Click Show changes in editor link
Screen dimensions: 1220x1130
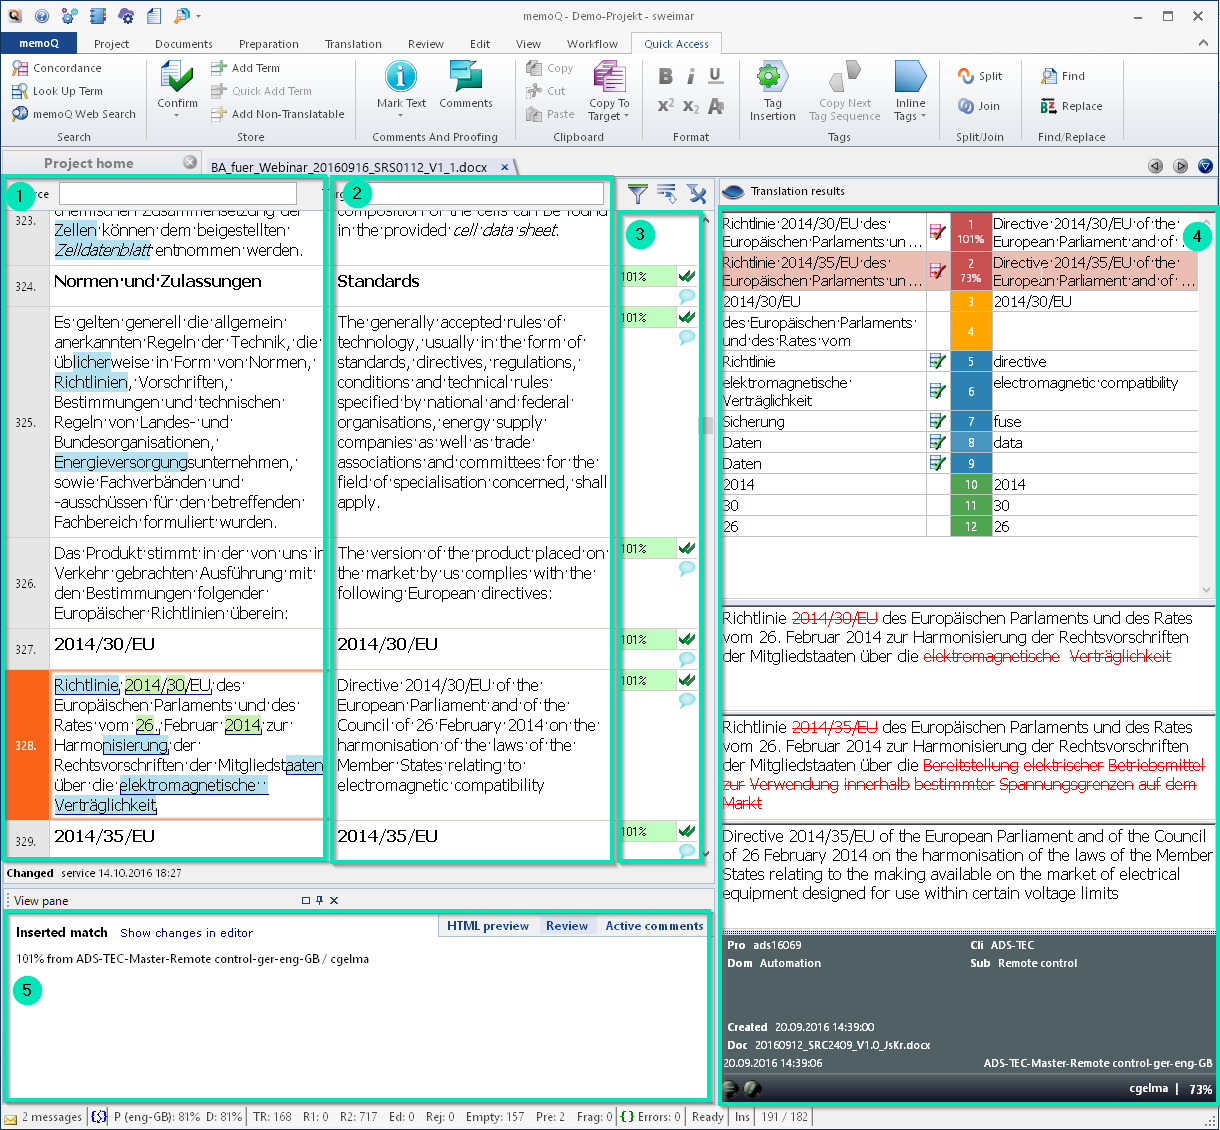(187, 933)
